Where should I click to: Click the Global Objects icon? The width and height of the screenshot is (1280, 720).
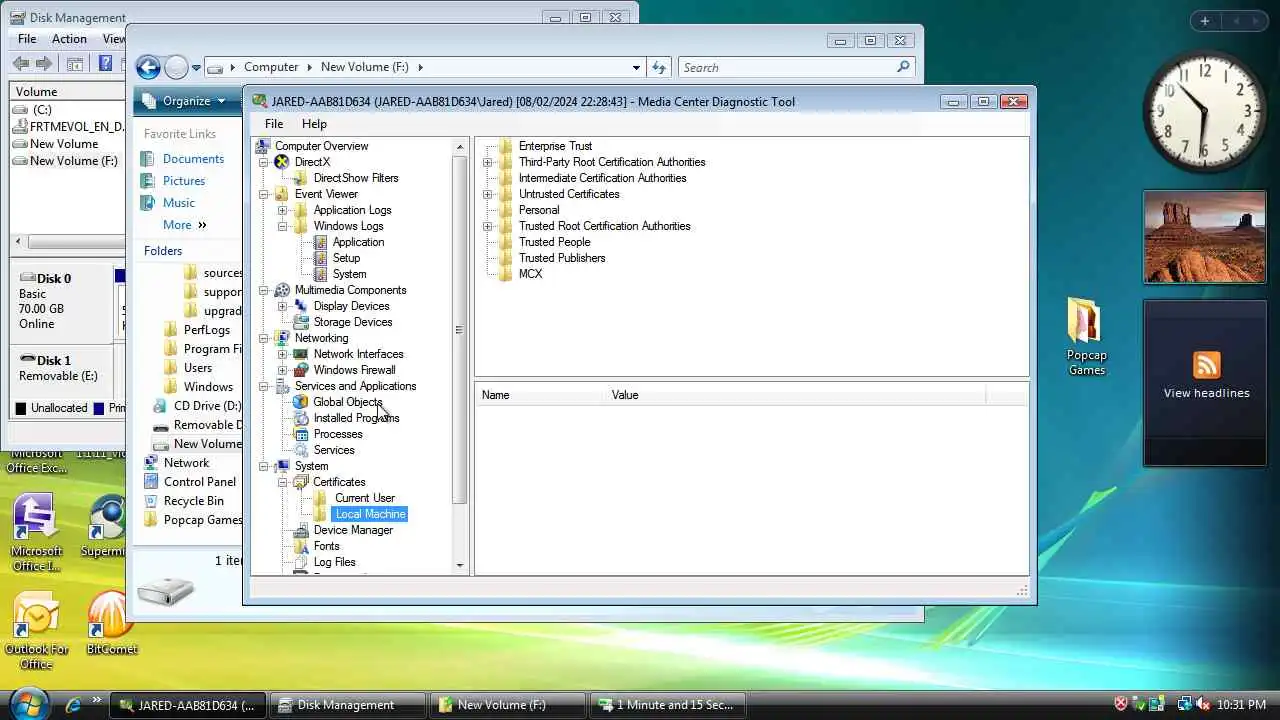click(x=301, y=402)
